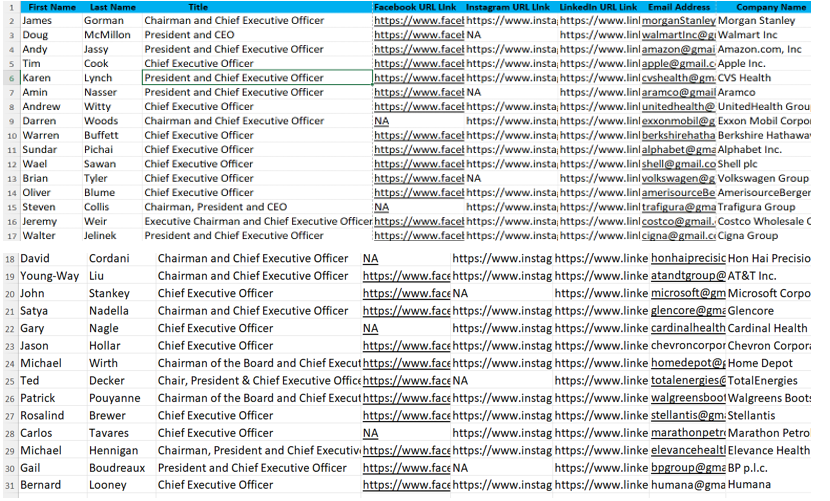Viewport: 830px width, 501px height.
Task: Open morganStanley email link
Action: point(679,21)
